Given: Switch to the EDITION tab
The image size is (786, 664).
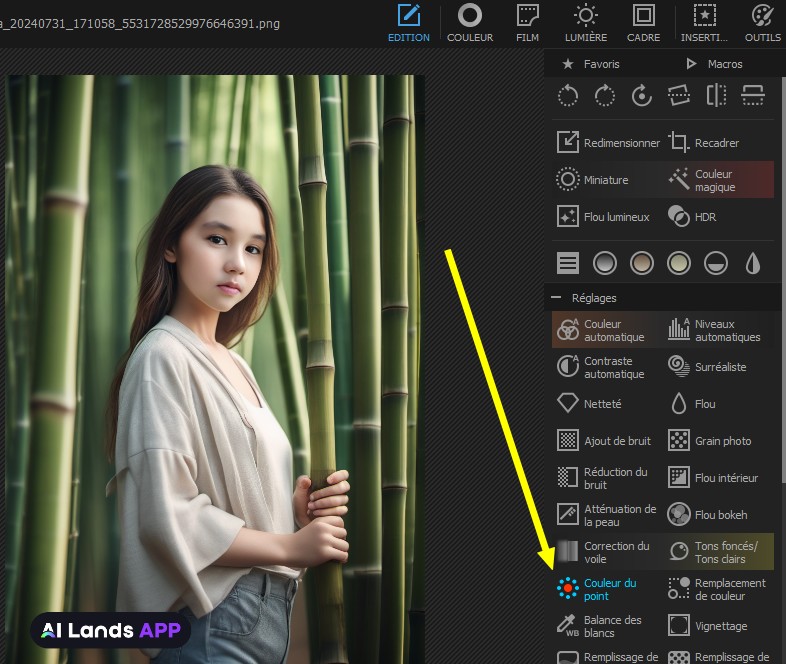Looking at the screenshot, I should tap(409, 23).
